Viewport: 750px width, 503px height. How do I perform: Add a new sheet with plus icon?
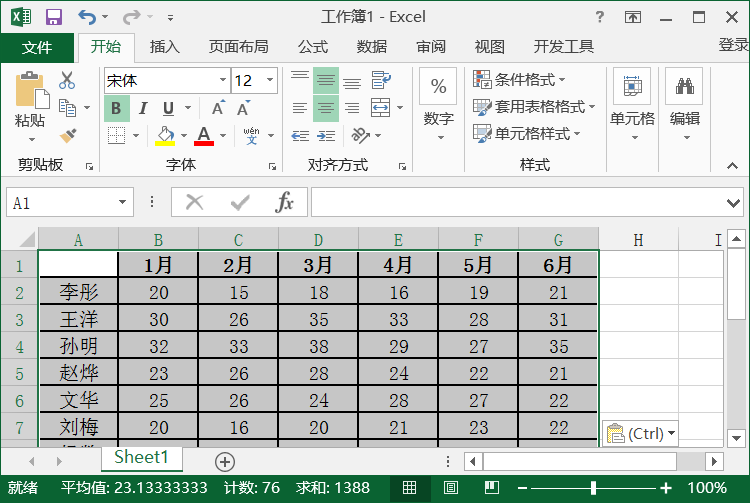(225, 462)
